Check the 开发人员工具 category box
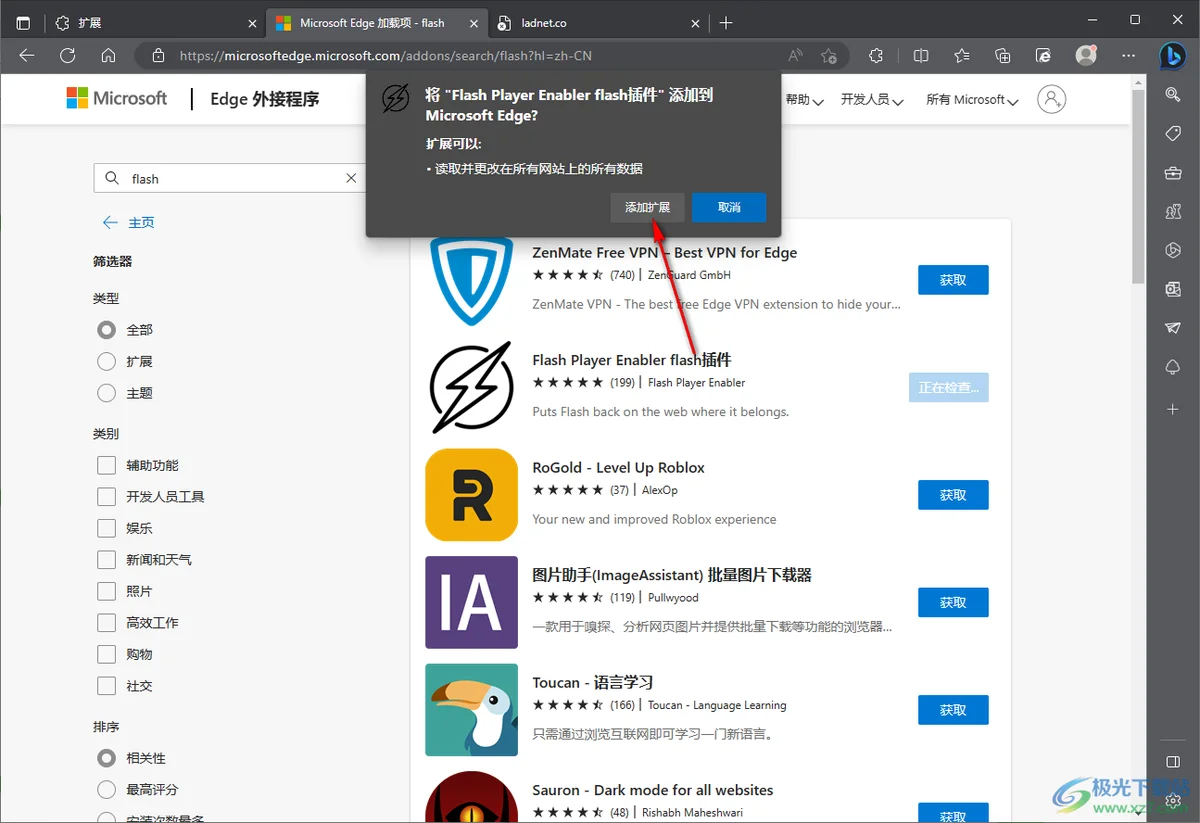The width and height of the screenshot is (1200, 823). coord(107,496)
